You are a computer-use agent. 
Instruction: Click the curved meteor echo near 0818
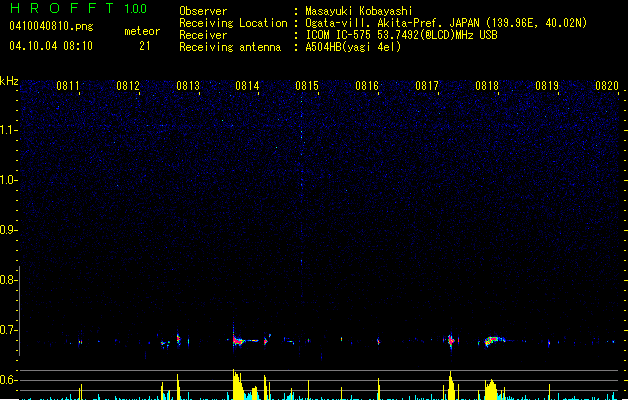494,341
